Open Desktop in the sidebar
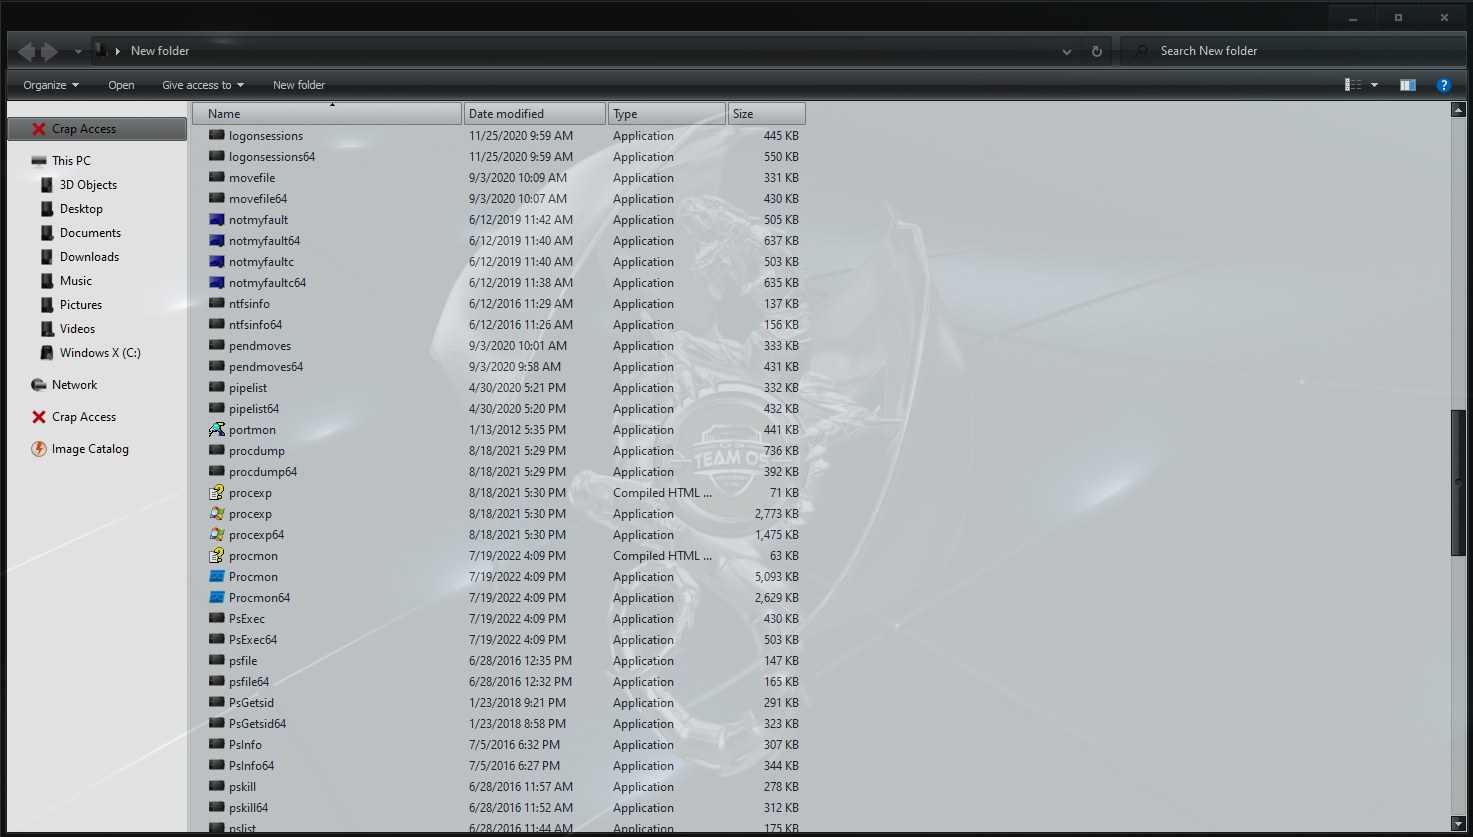Screen dimensions: 1473x837 pos(81,209)
